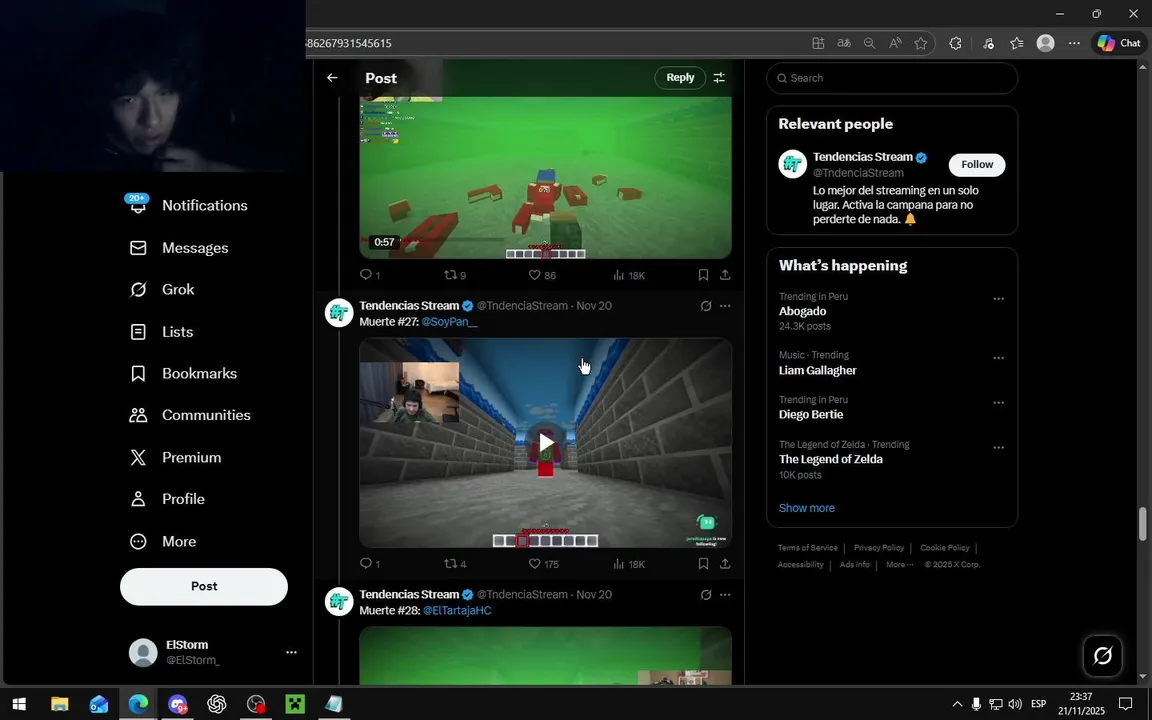
Task: Like the post with 86 likes
Action: (x=542, y=275)
